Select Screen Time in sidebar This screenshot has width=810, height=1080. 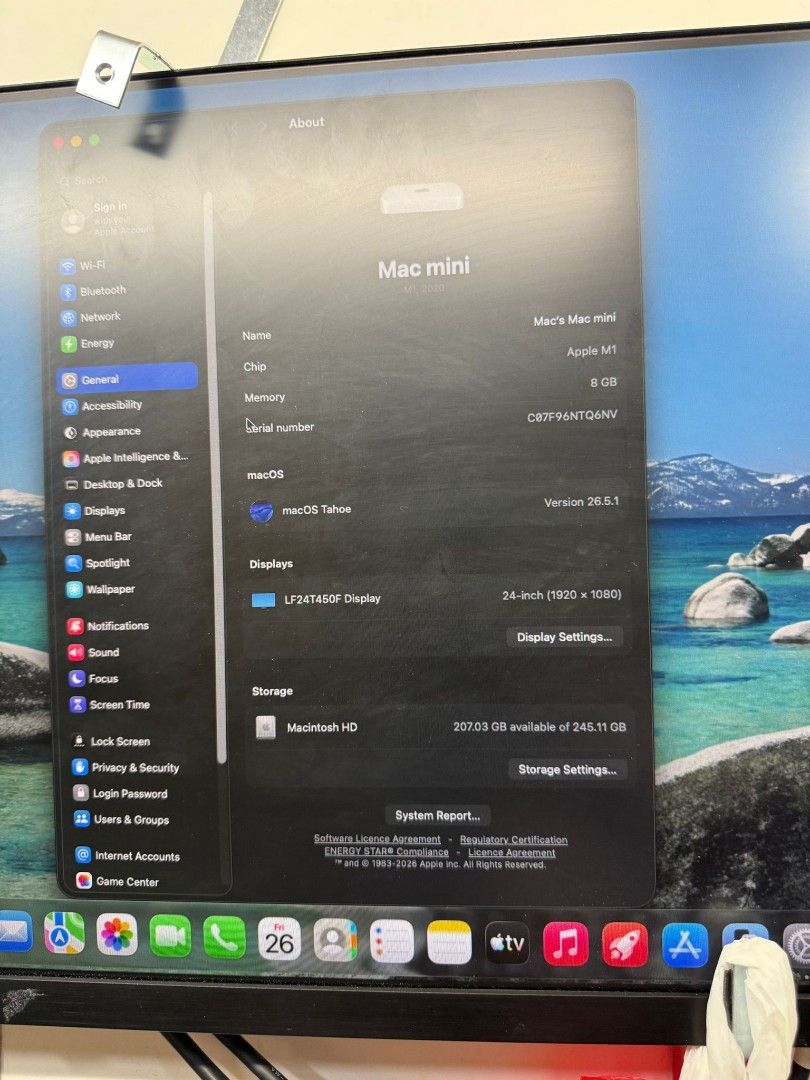click(110, 705)
